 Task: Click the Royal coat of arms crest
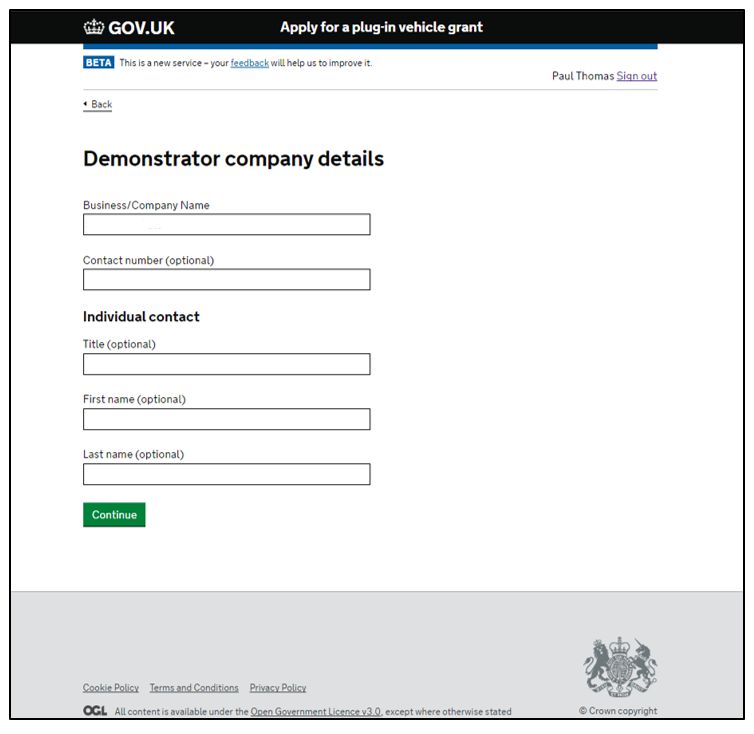click(x=620, y=667)
